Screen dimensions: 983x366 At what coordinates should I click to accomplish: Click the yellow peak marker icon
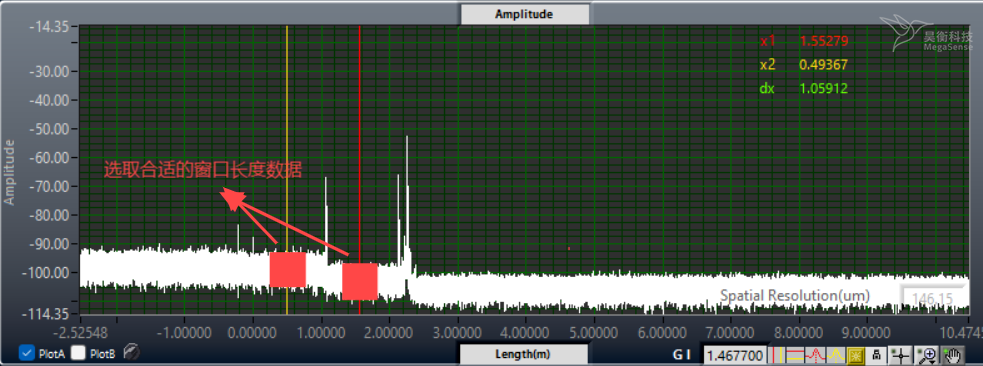pos(836,355)
